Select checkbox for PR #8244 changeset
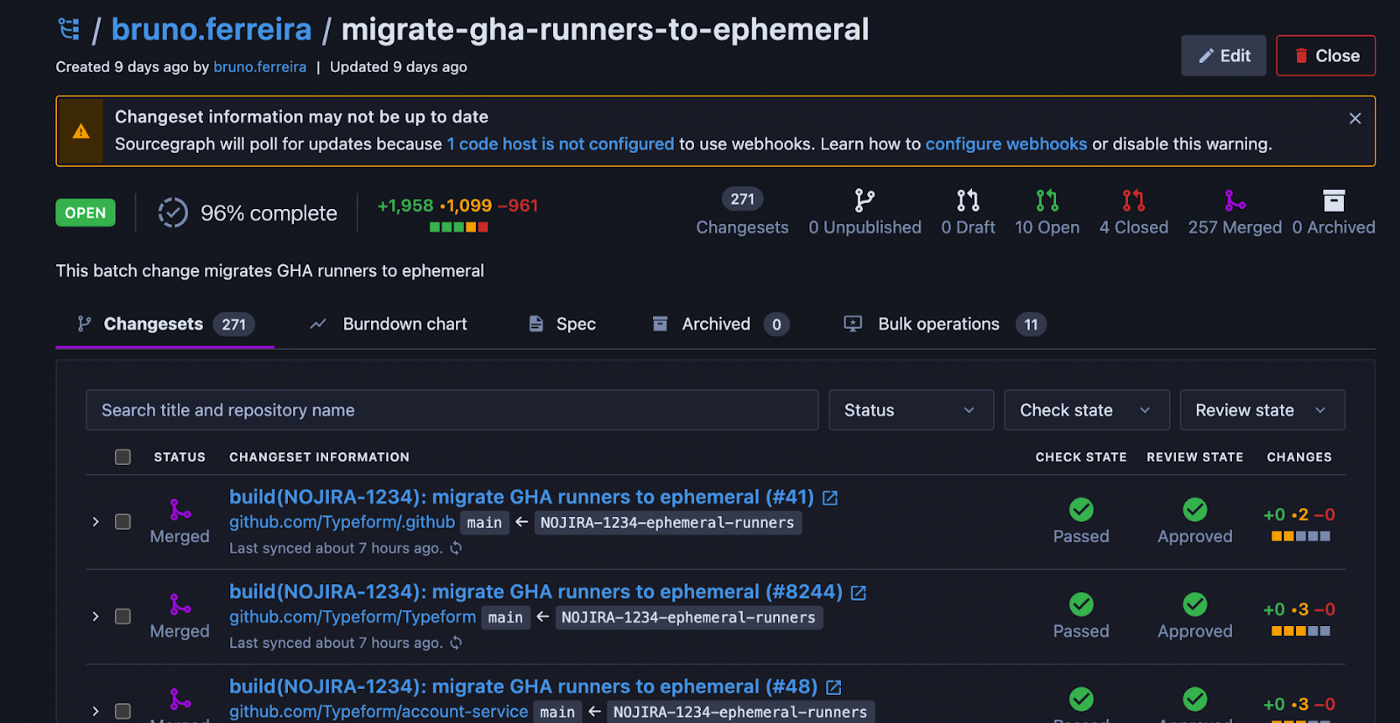 click(123, 617)
